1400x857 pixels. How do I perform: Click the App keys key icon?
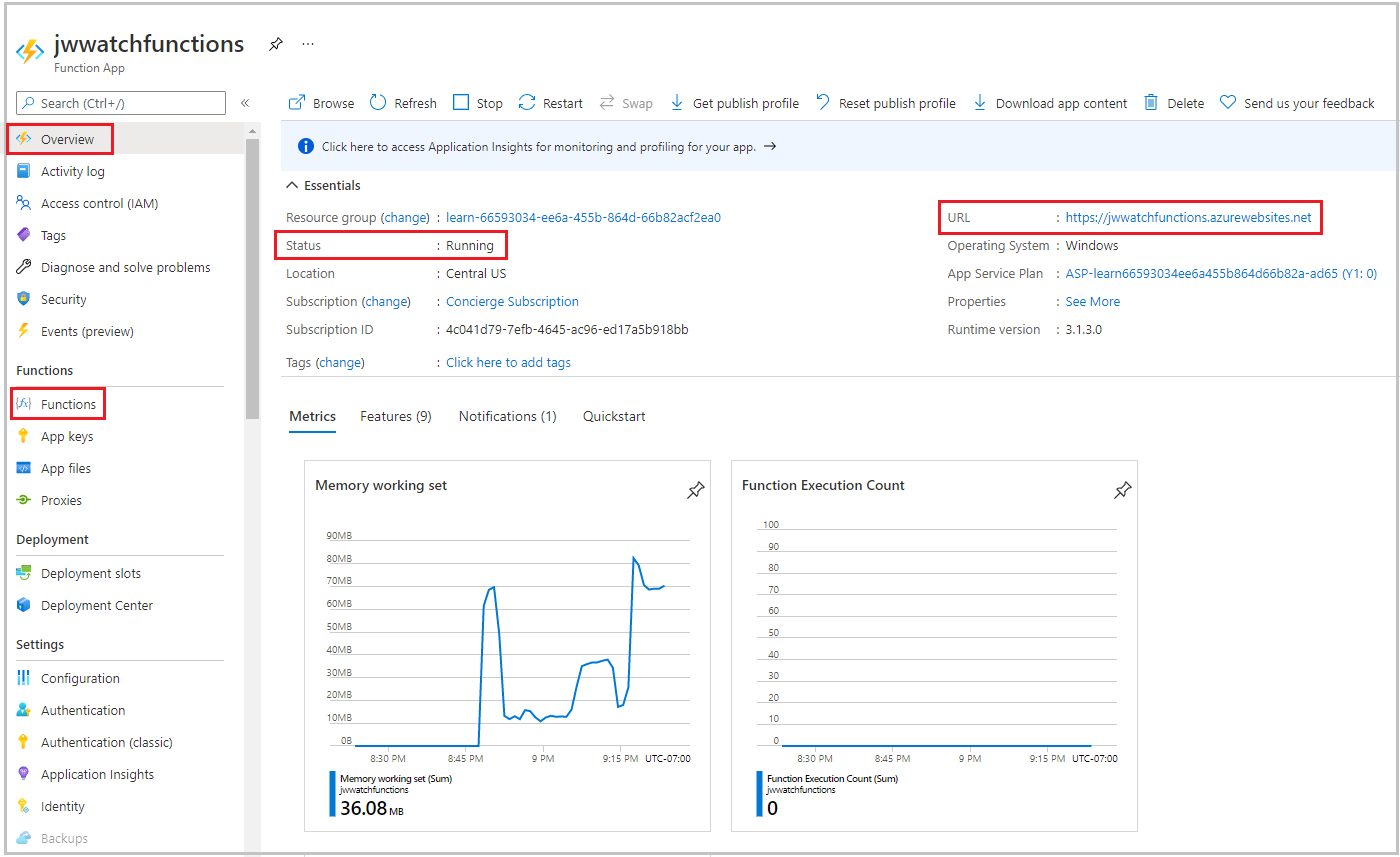click(24, 436)
